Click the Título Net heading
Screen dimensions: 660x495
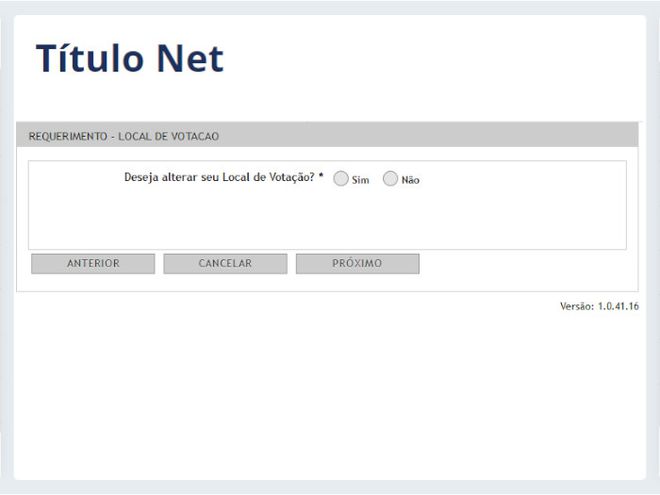130,58
